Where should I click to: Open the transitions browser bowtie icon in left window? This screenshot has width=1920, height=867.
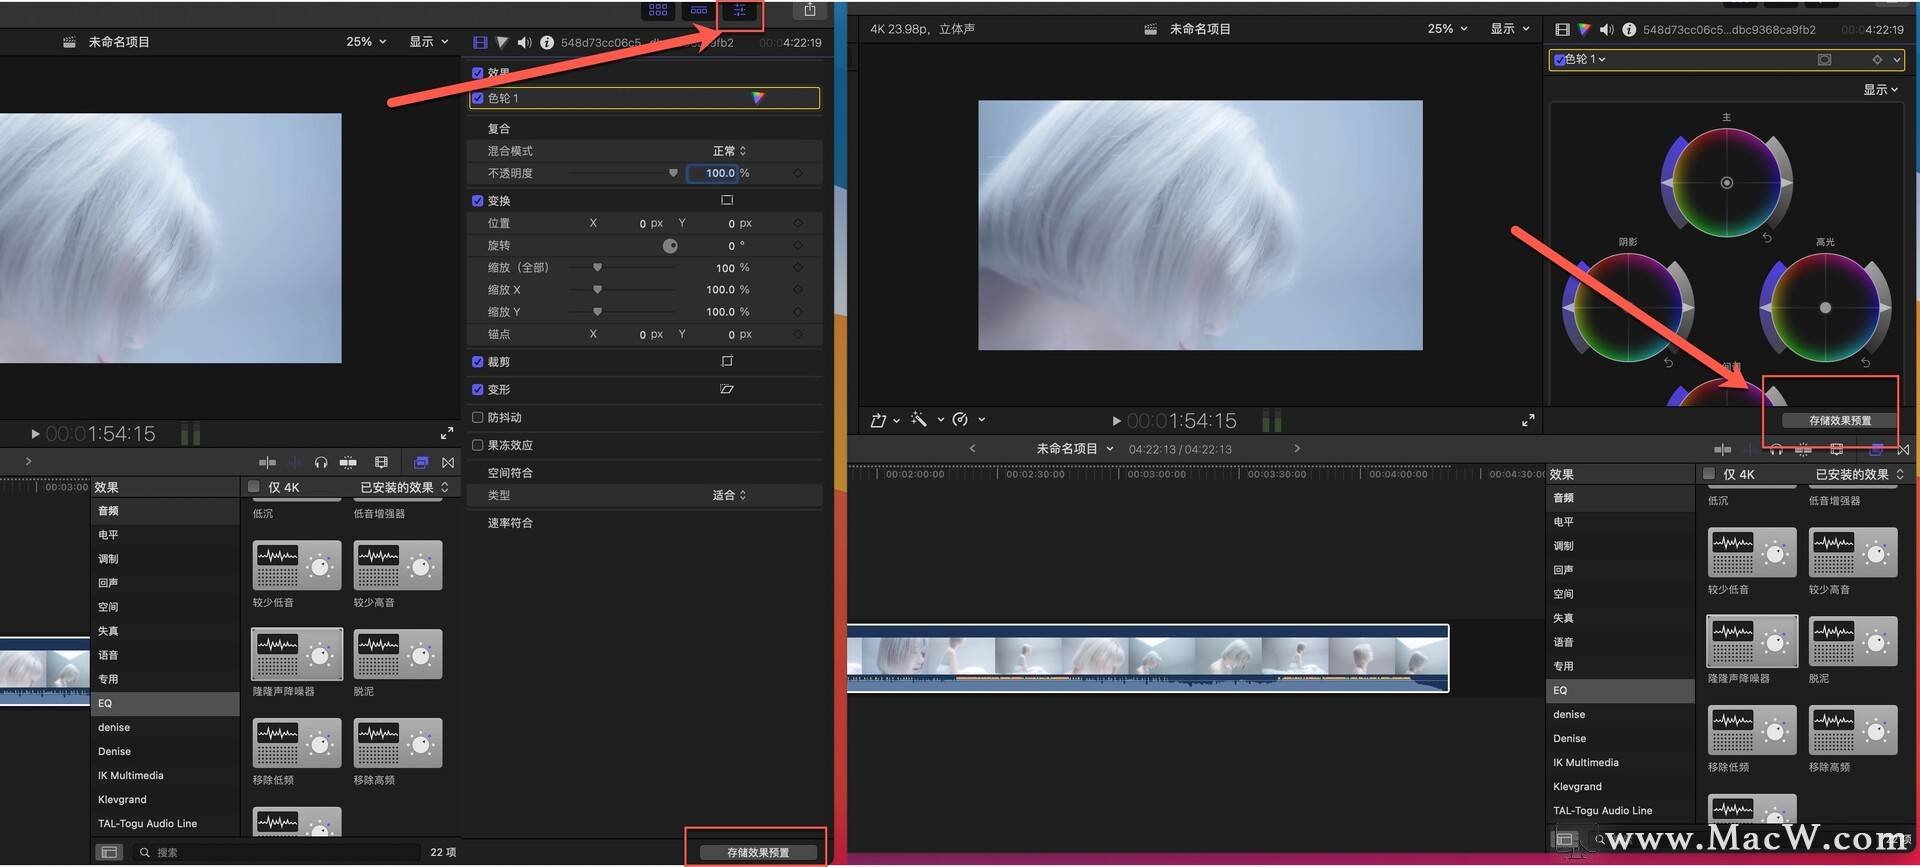(x=448, y=462)
